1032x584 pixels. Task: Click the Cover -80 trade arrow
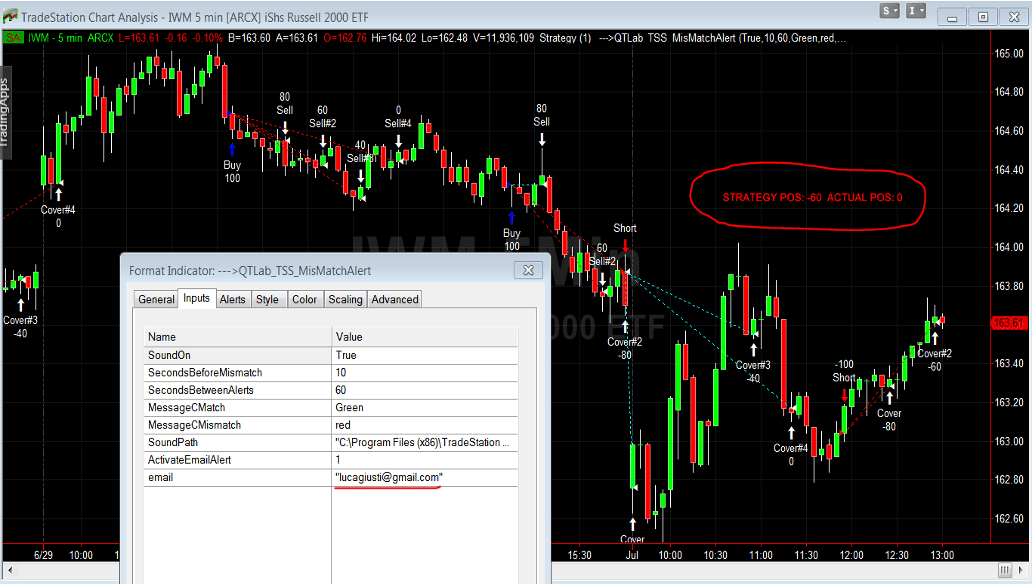point(889,398)
